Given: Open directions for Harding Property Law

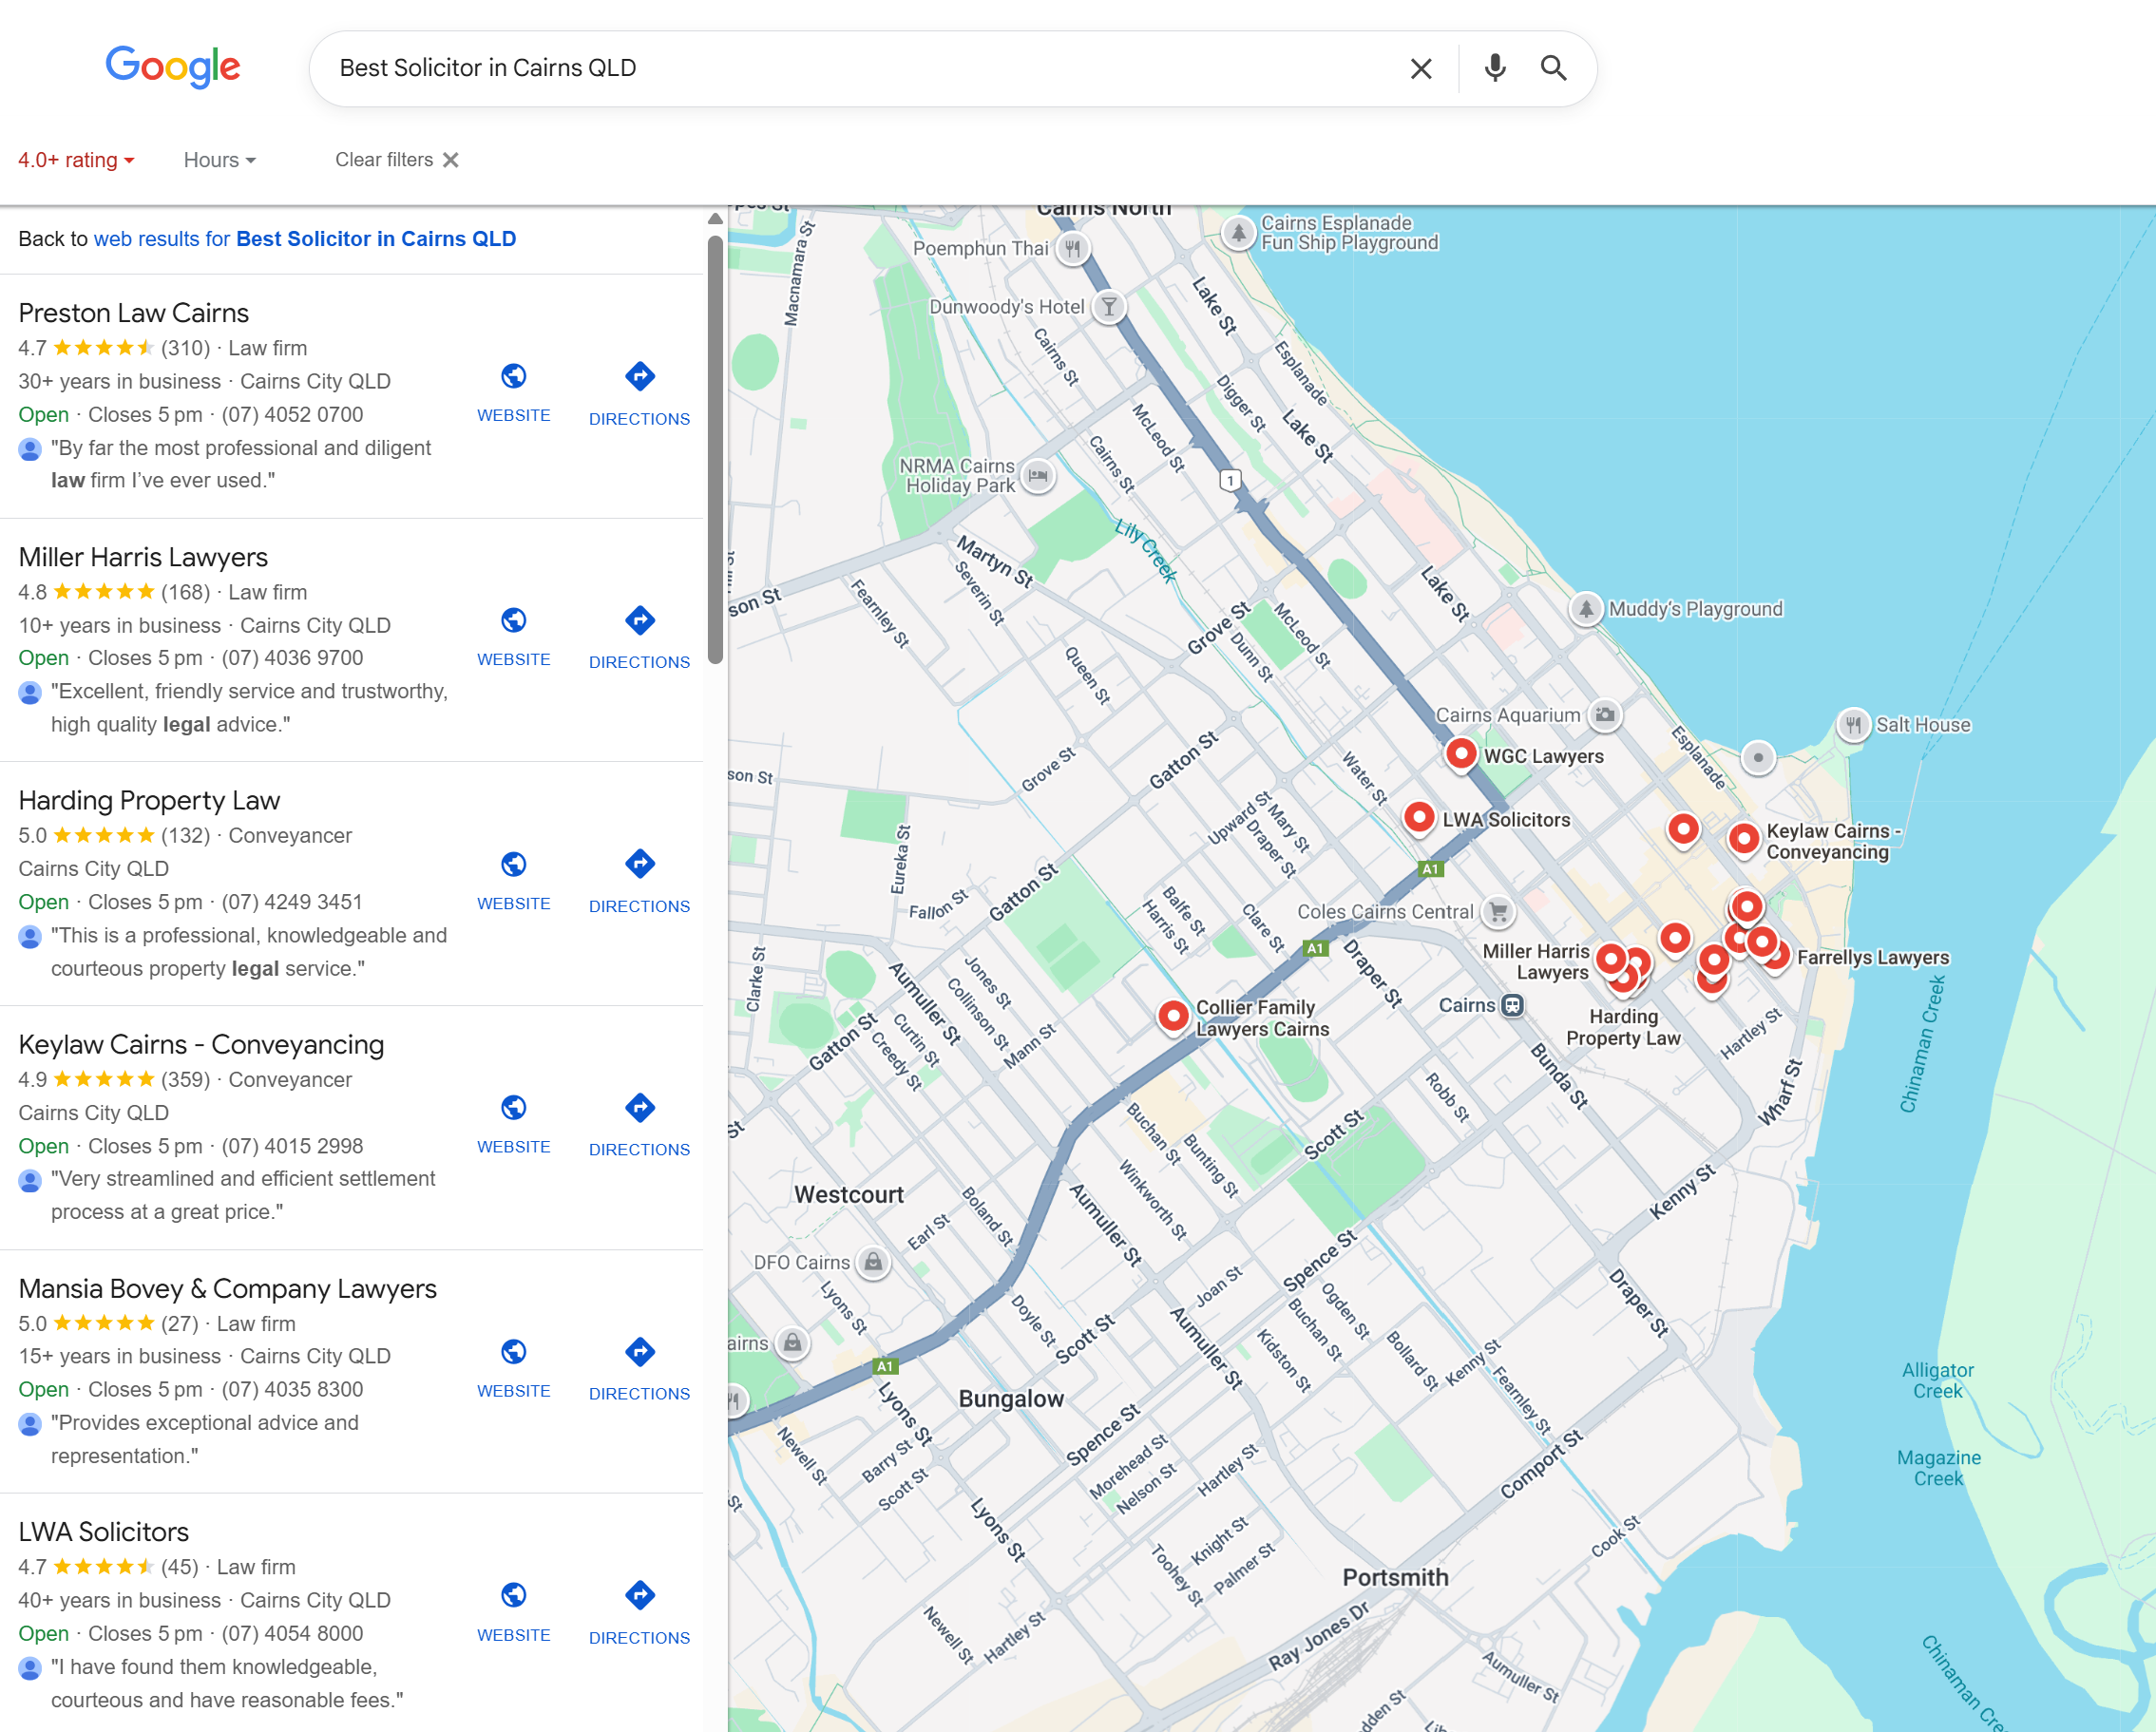Looking at the screenshot, I should click(x=639, y=864).
